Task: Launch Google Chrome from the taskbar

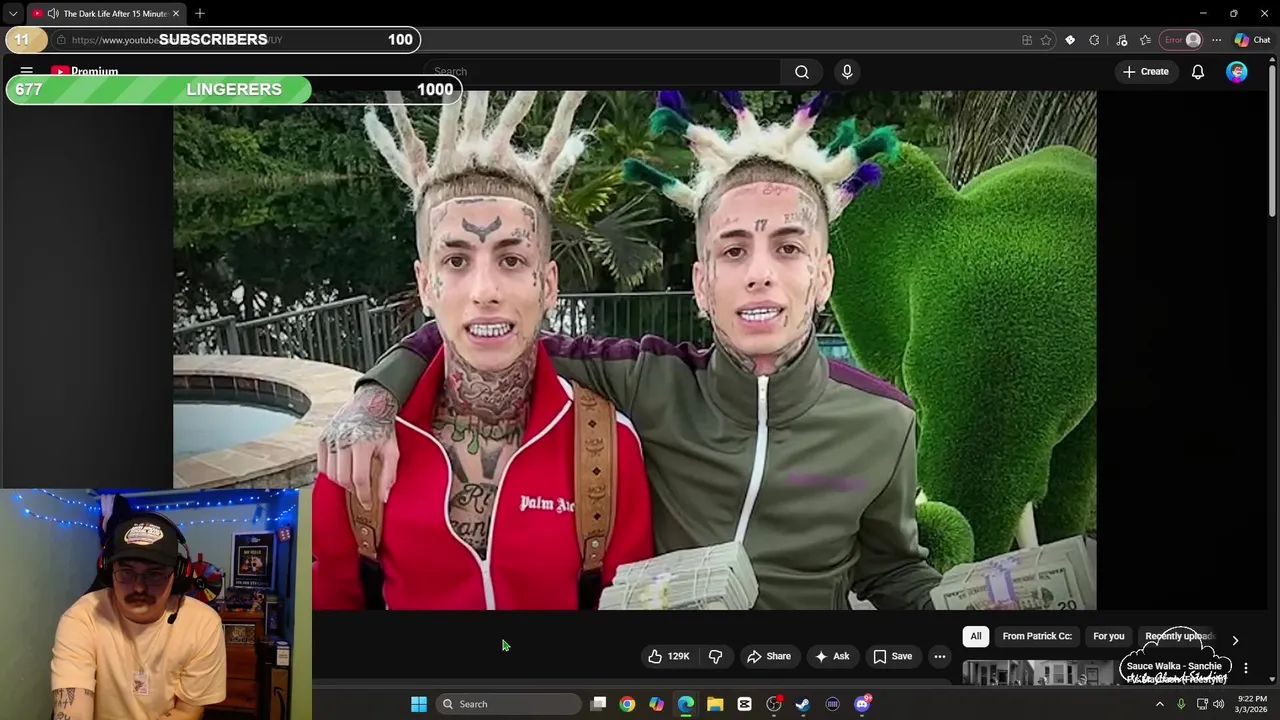Action: point(627,704)
